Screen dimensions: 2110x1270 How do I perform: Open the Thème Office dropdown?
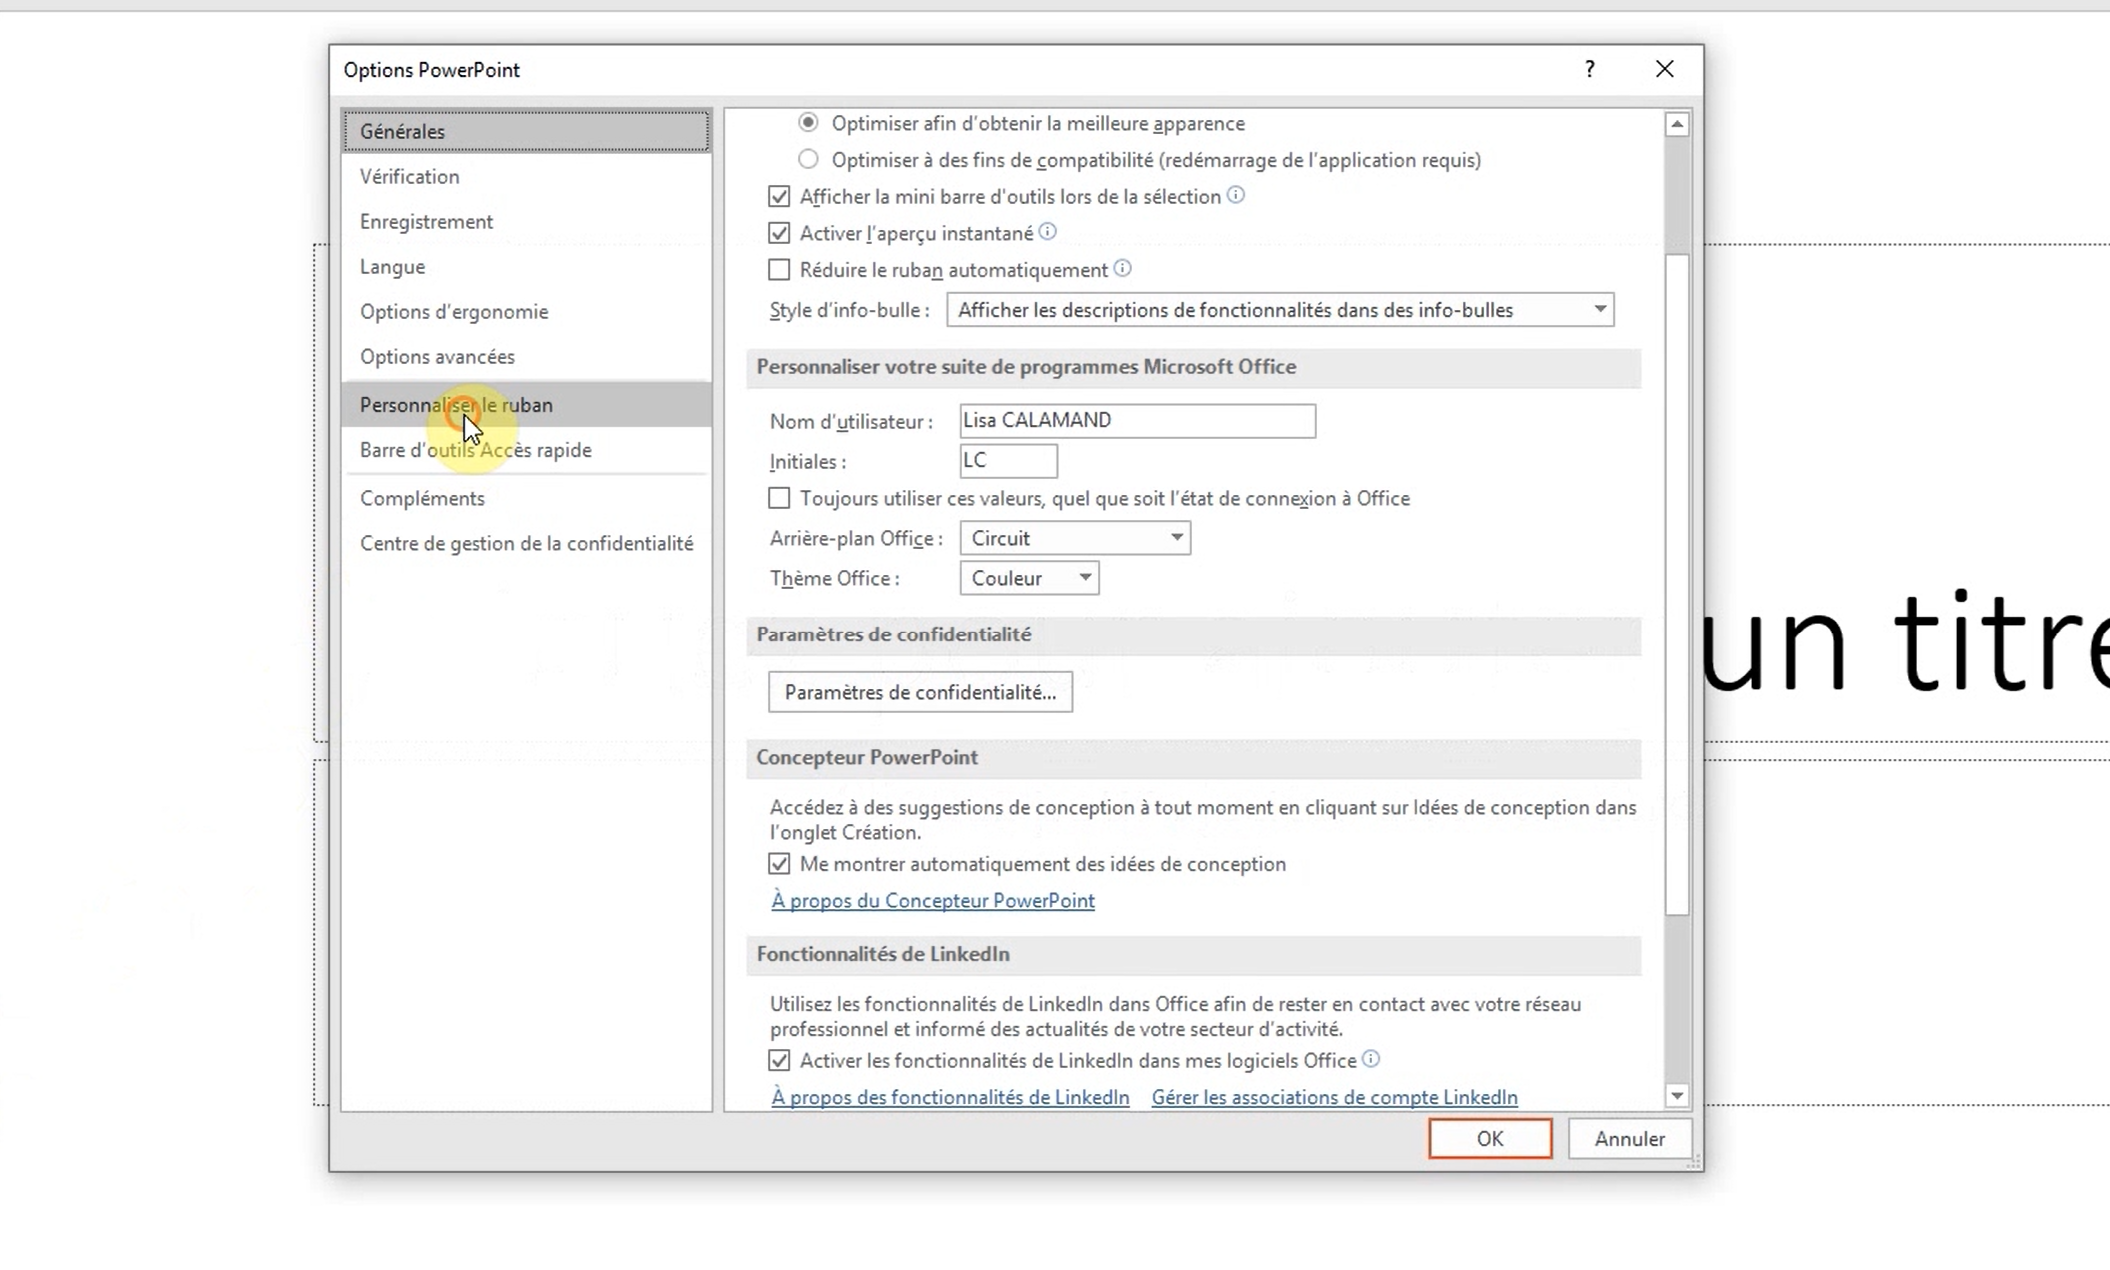1029,578
